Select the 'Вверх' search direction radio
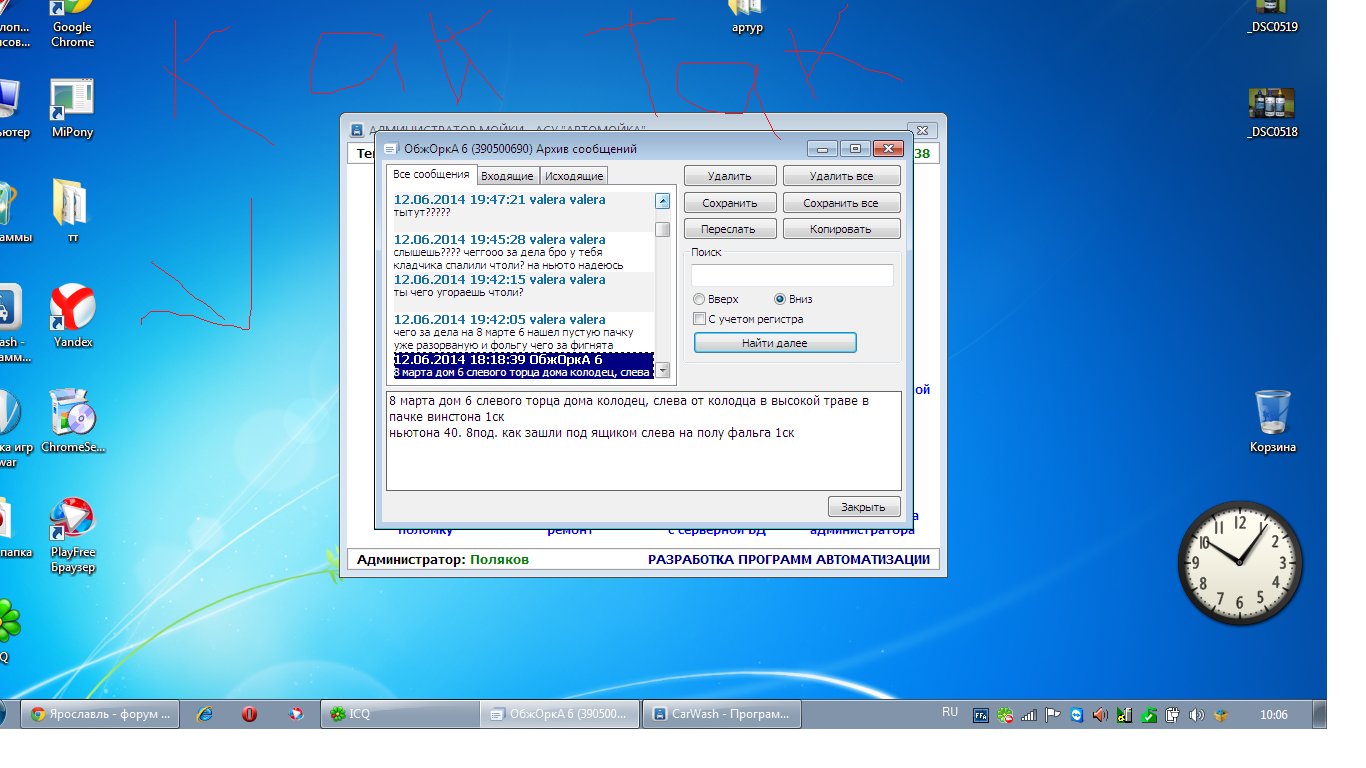Image resolution: width=1366 pixels, height=768 pixels. (716, 299)
